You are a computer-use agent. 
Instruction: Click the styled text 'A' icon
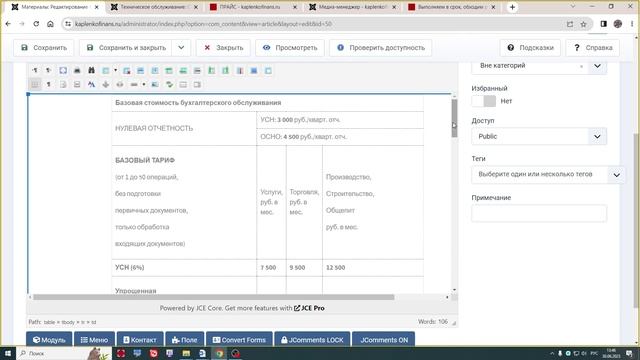(91, 84)
